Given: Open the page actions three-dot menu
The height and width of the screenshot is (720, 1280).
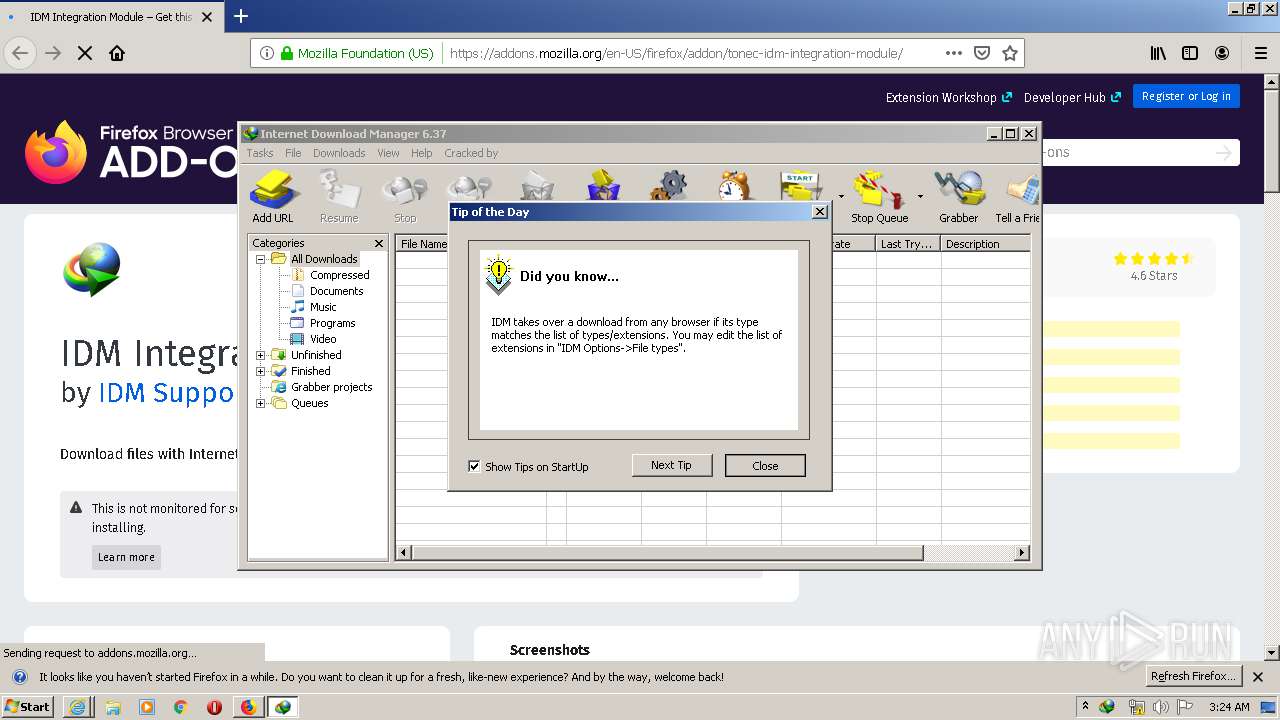Looking at the screenshot, I should pyautogui.click(x=954, y=53).
